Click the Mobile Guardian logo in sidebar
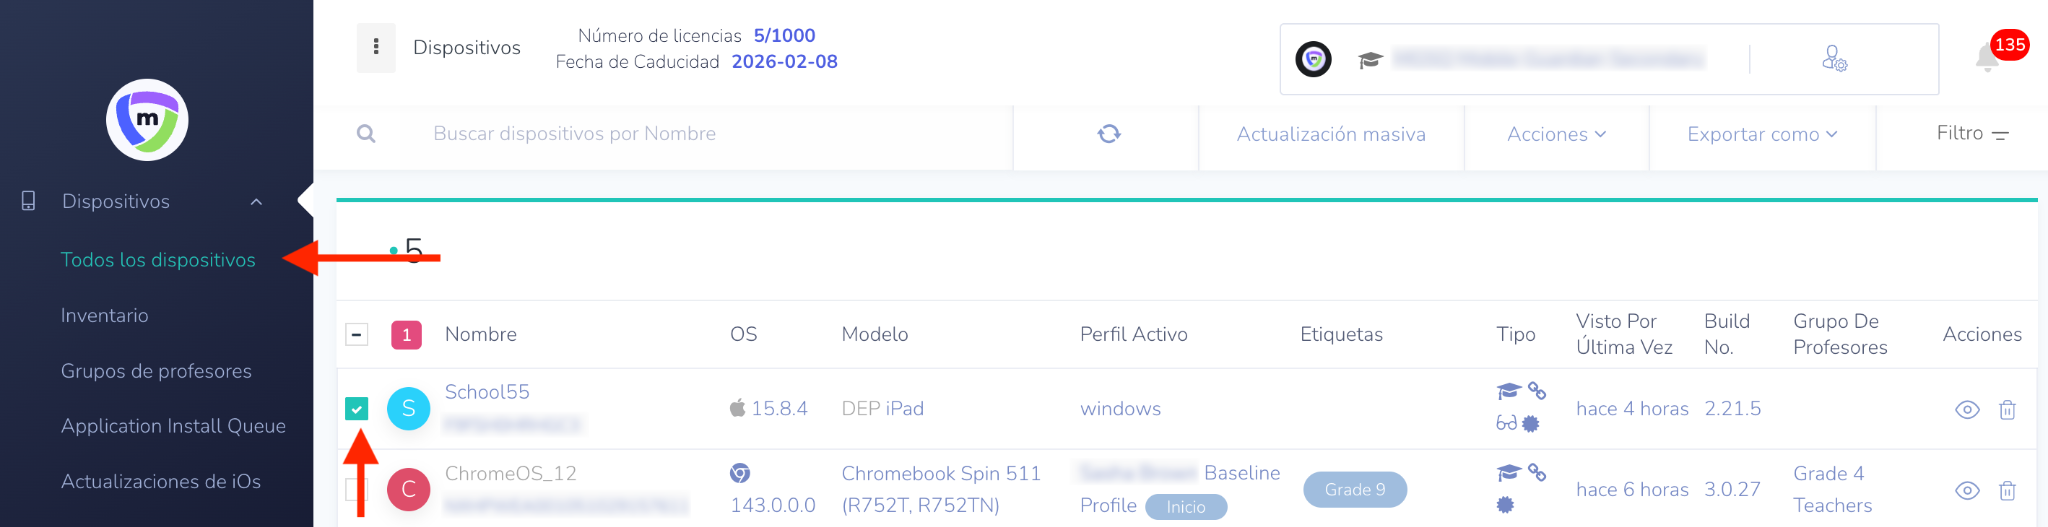2048x527 pixels. click(x=147, y=120)
